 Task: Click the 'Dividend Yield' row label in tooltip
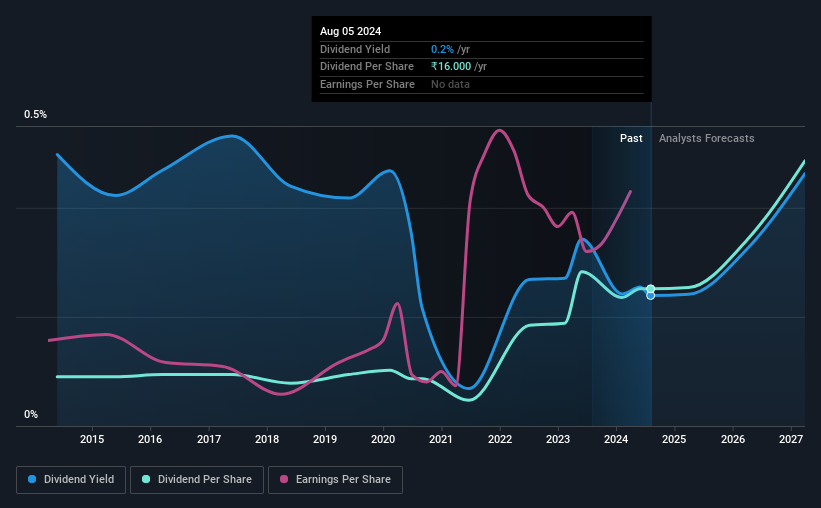(355, 49)
